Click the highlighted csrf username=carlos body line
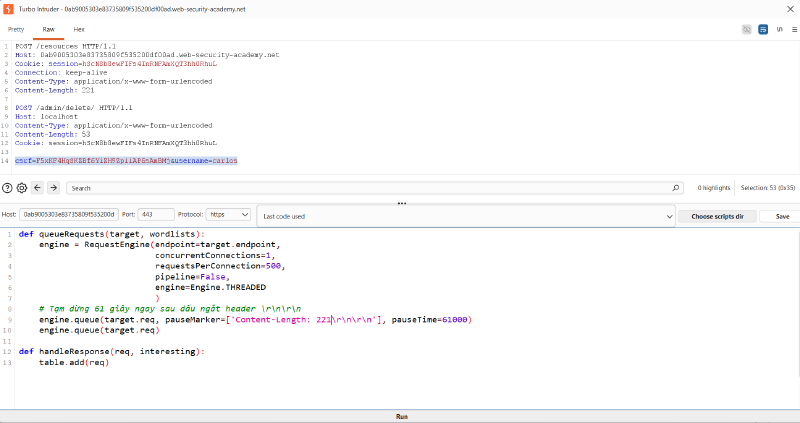 pyautogui.click(x=126, y=161)
